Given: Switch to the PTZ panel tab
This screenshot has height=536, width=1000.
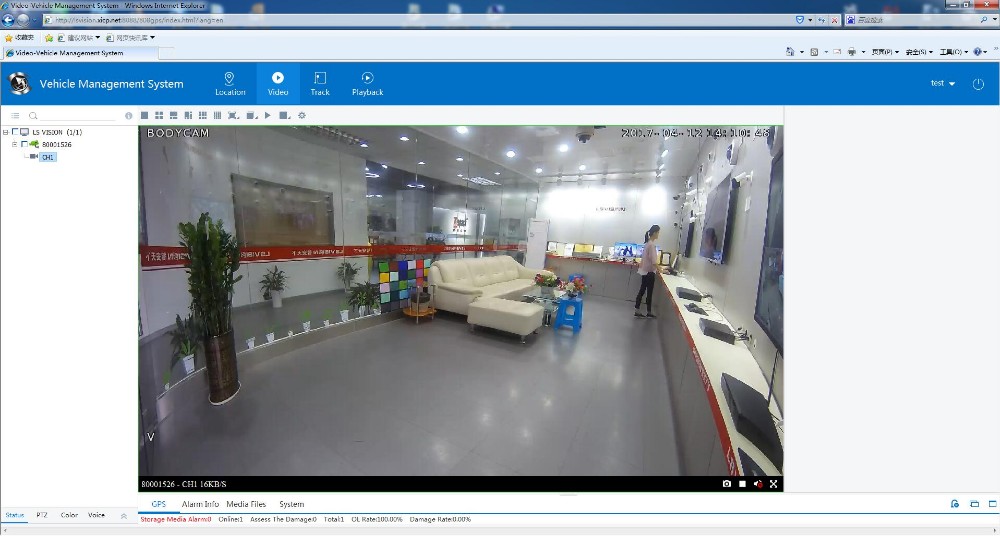Looking at the screenshot, I should click(x=41, y=515).
